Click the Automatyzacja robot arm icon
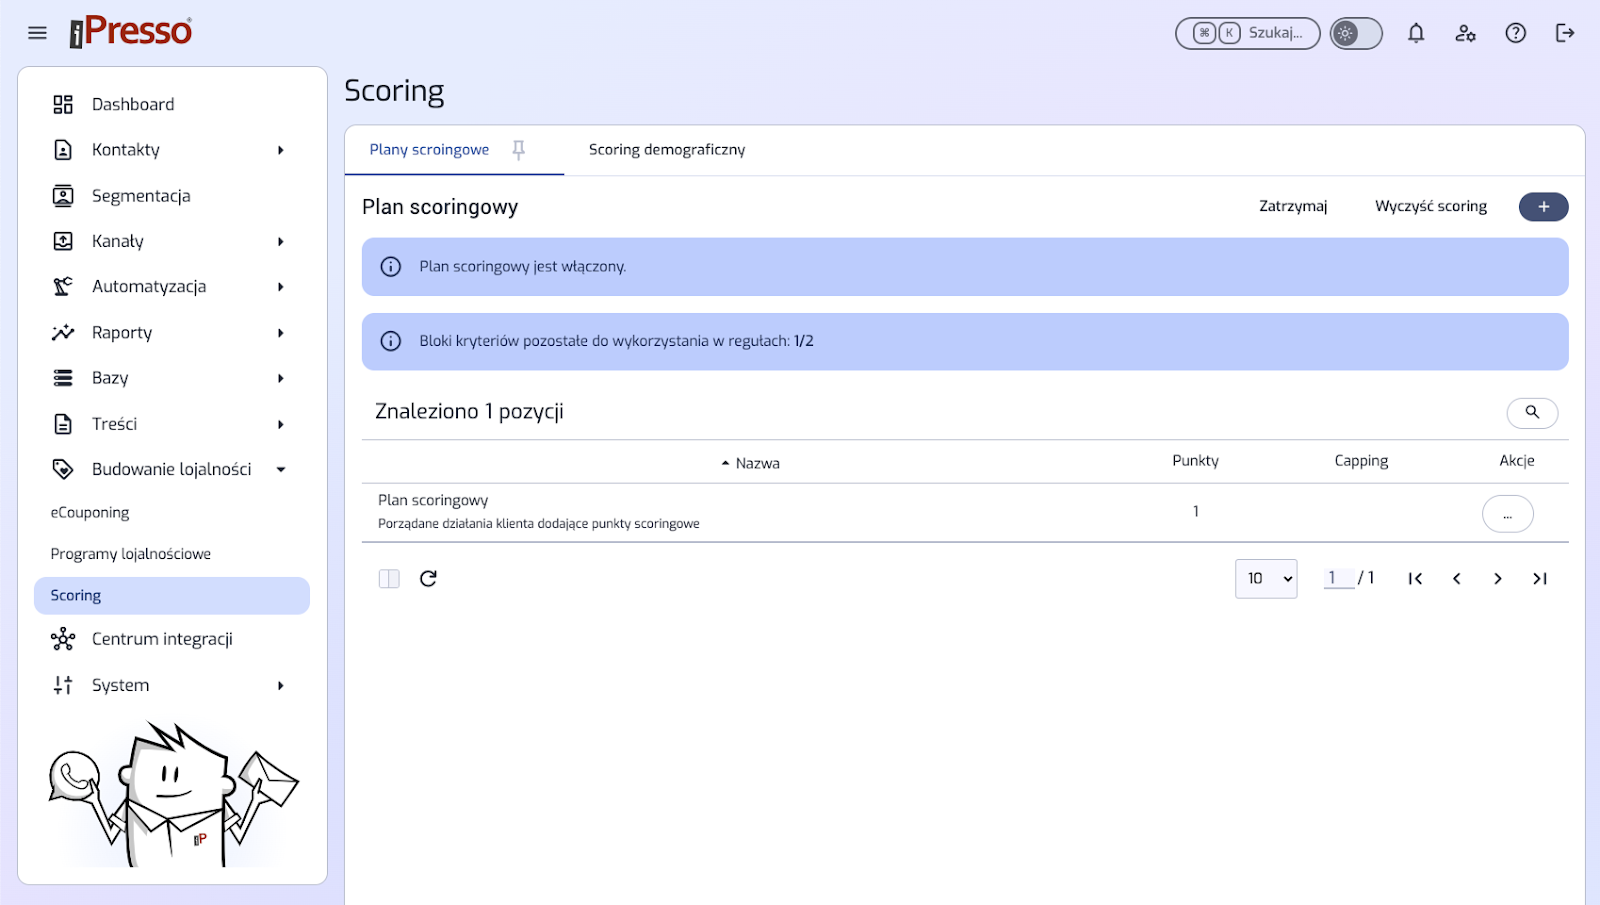 pos(63,287)
